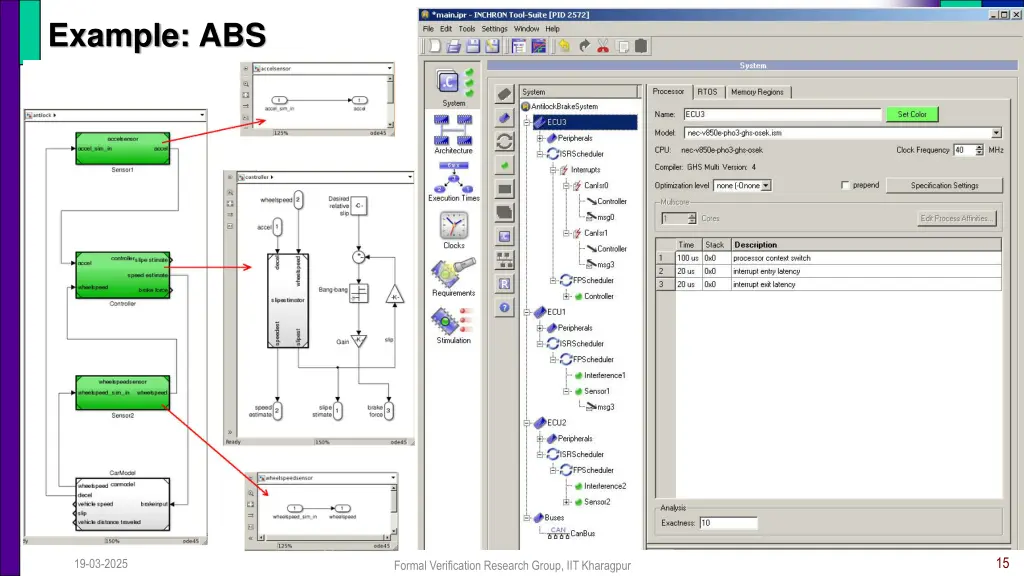Click the Open file toolbar icon
This screenshot has height=576, width=1024.
(x=454, y=46)
